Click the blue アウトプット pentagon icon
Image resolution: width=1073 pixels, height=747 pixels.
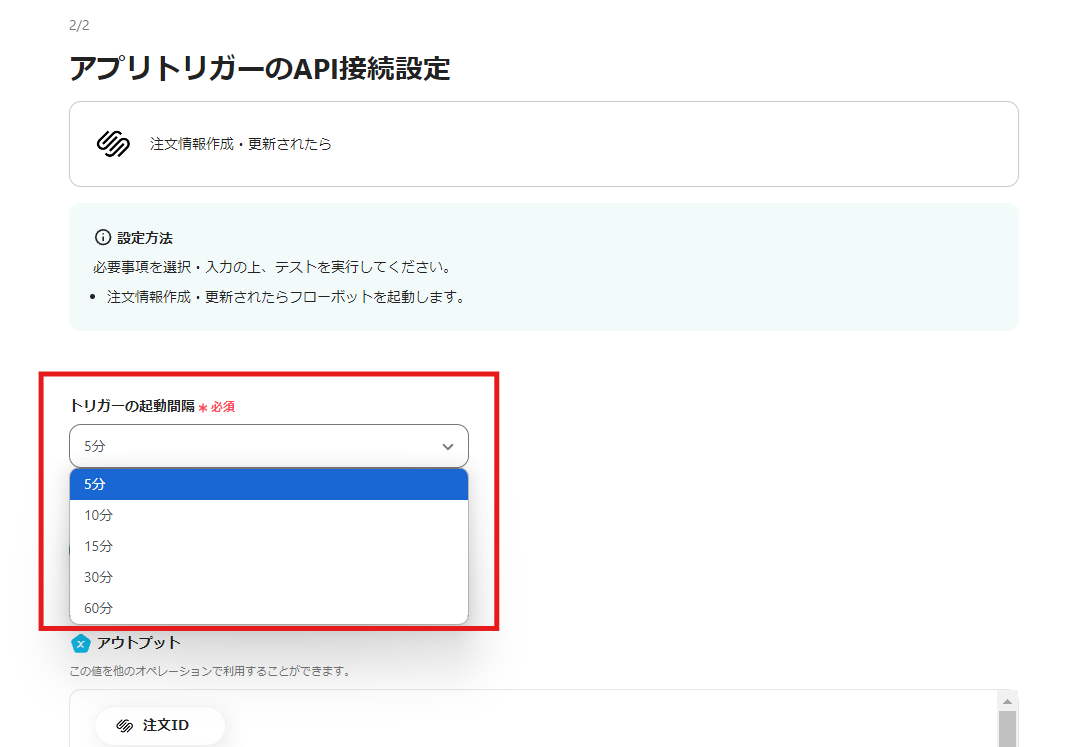(x=81, y=644)
